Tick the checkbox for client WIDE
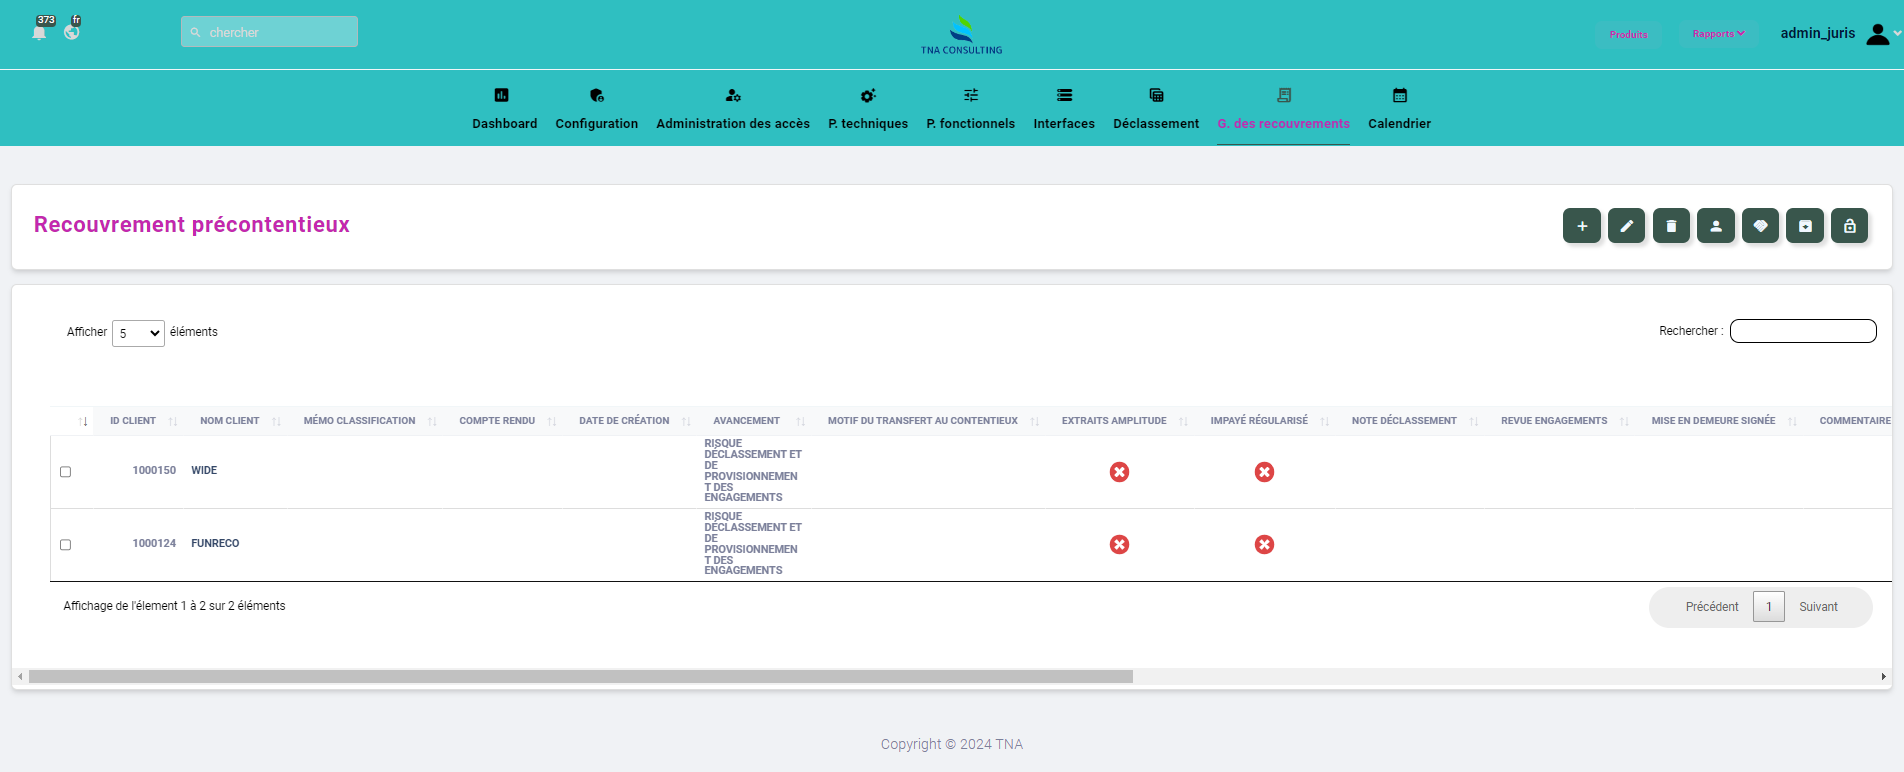Image resolution: width=1904 pixels, height=772 pixels. 66,472
